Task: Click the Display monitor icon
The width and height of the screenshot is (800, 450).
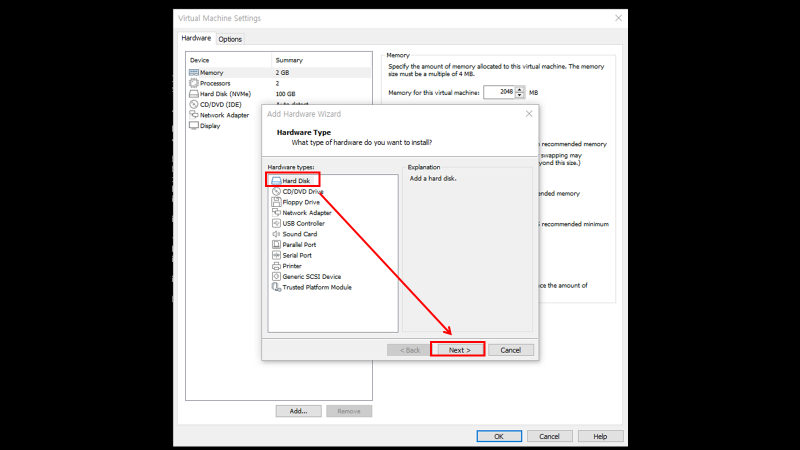Action: pos(193,126)
